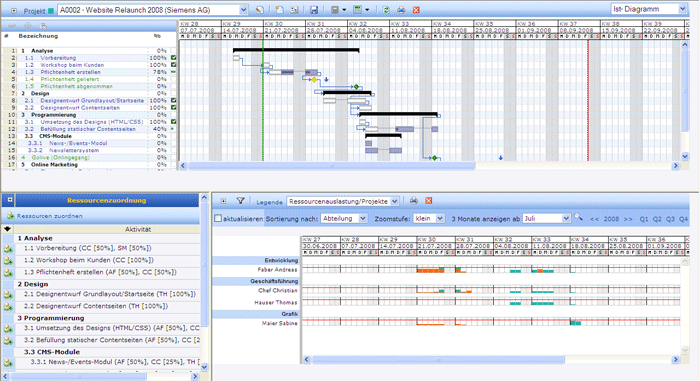Print the resource chart using printer icon

pos(413,201)
